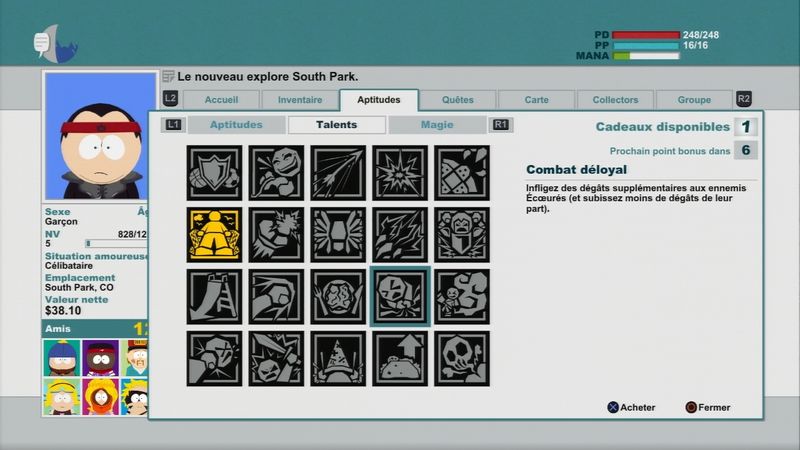Select the playground slide talent icon

[214, 296]
